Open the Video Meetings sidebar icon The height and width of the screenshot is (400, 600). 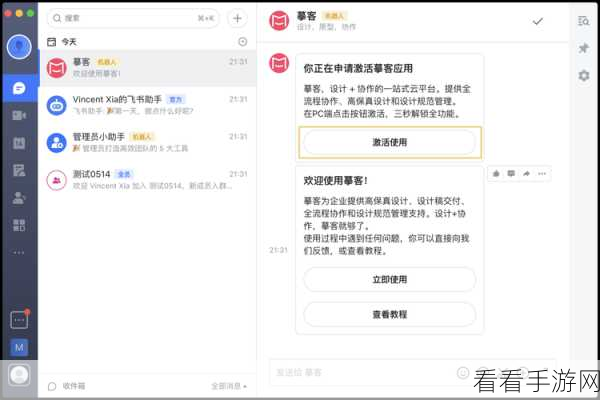pos(19,115)
